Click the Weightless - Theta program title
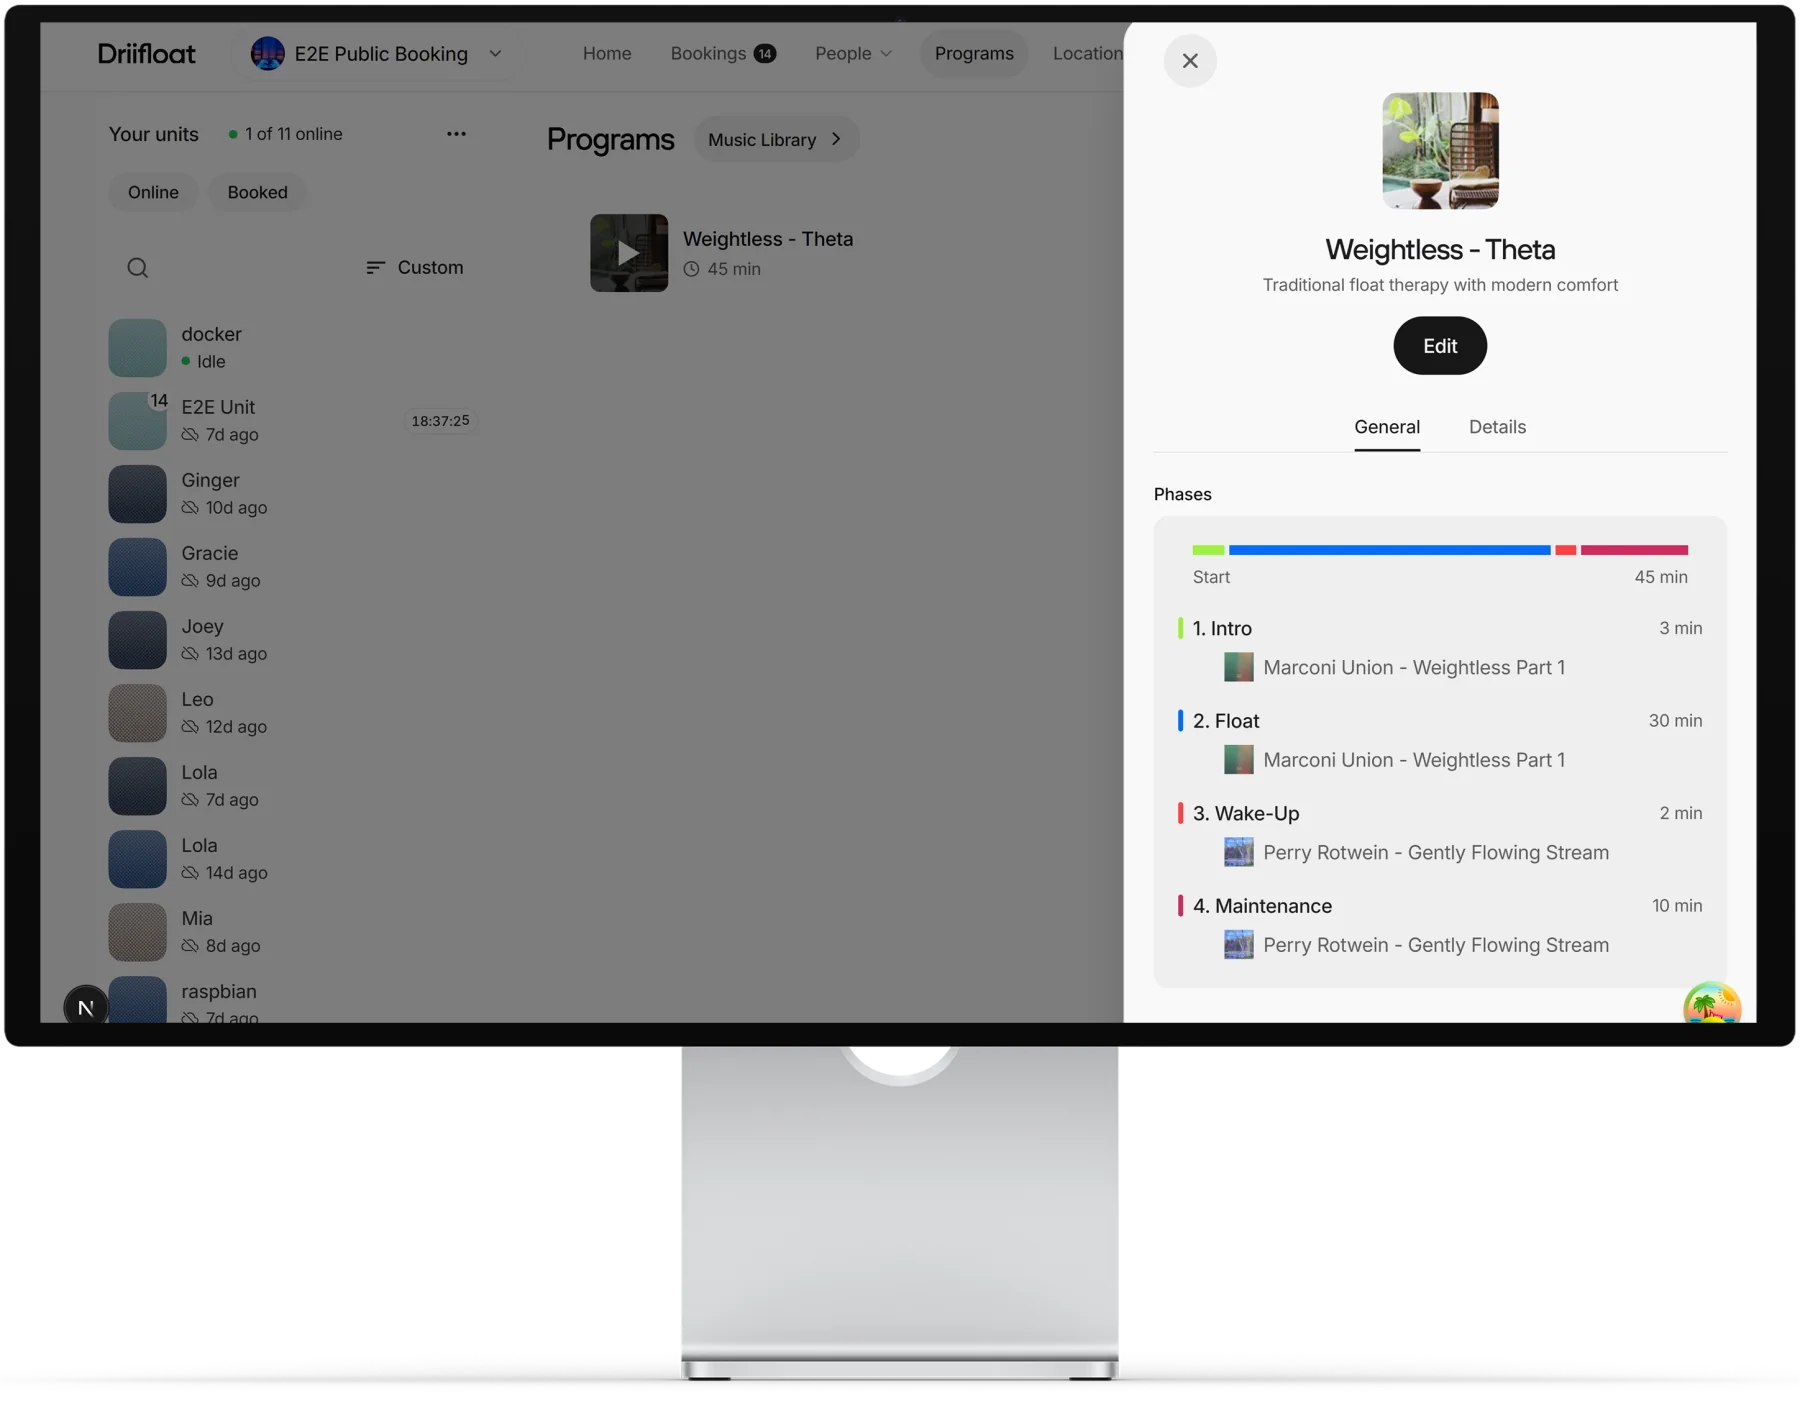 pyautogui.click(x=768, y=239)
